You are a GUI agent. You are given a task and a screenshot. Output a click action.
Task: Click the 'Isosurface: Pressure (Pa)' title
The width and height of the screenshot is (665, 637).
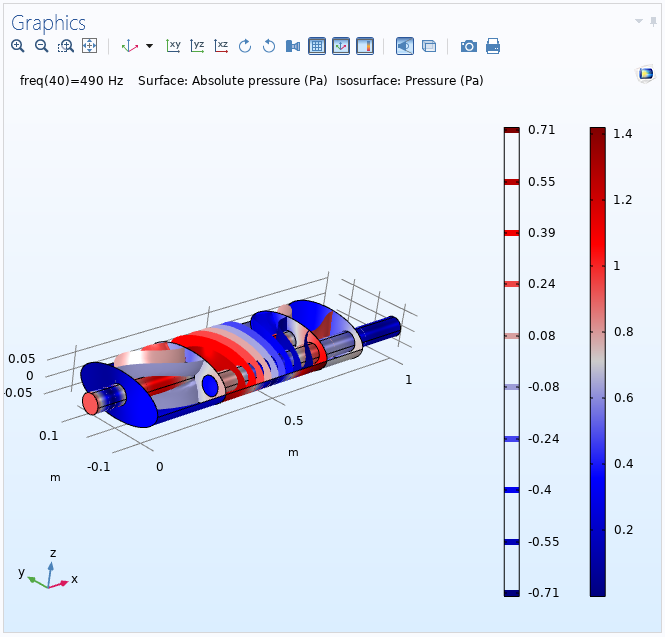click(x=410, y=81)
